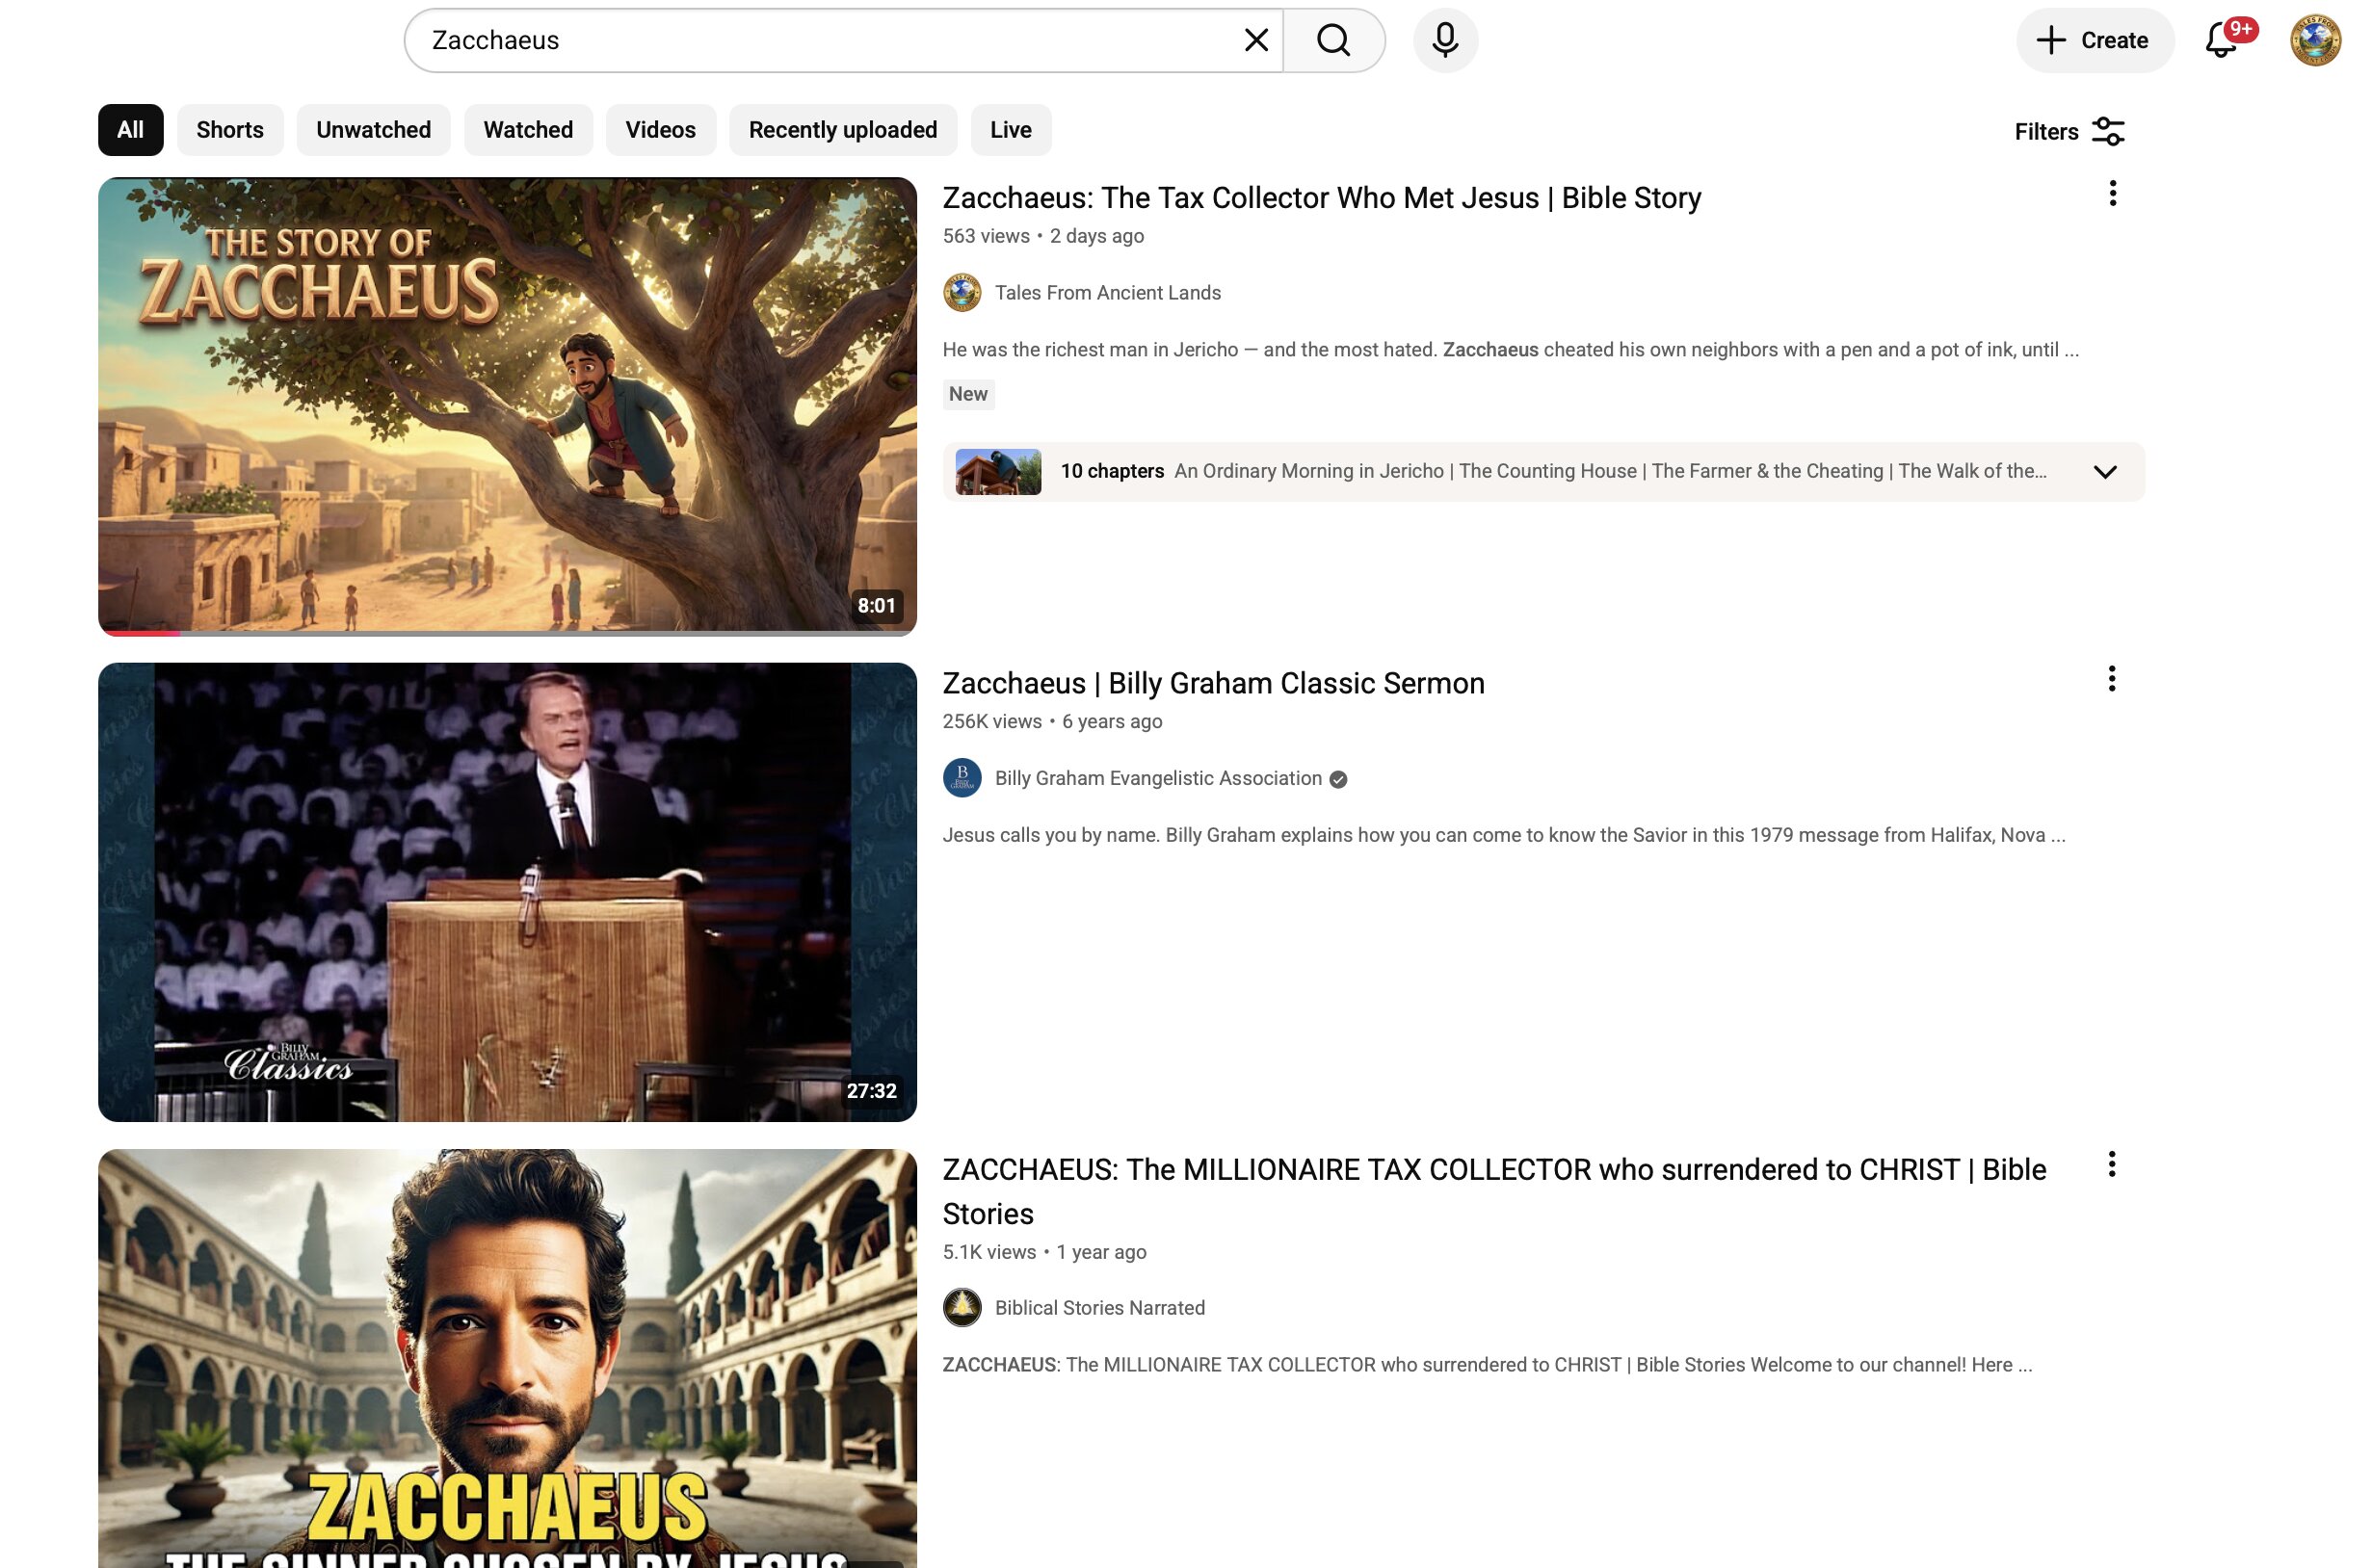Select the Videos filter chip

tap(660, 130)
